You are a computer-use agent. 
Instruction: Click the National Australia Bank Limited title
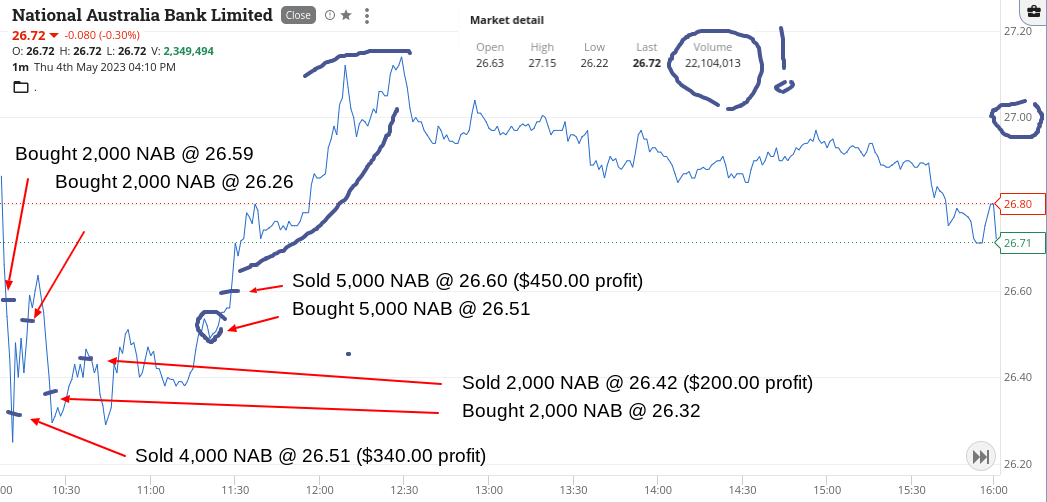click(x=142, y=15)
